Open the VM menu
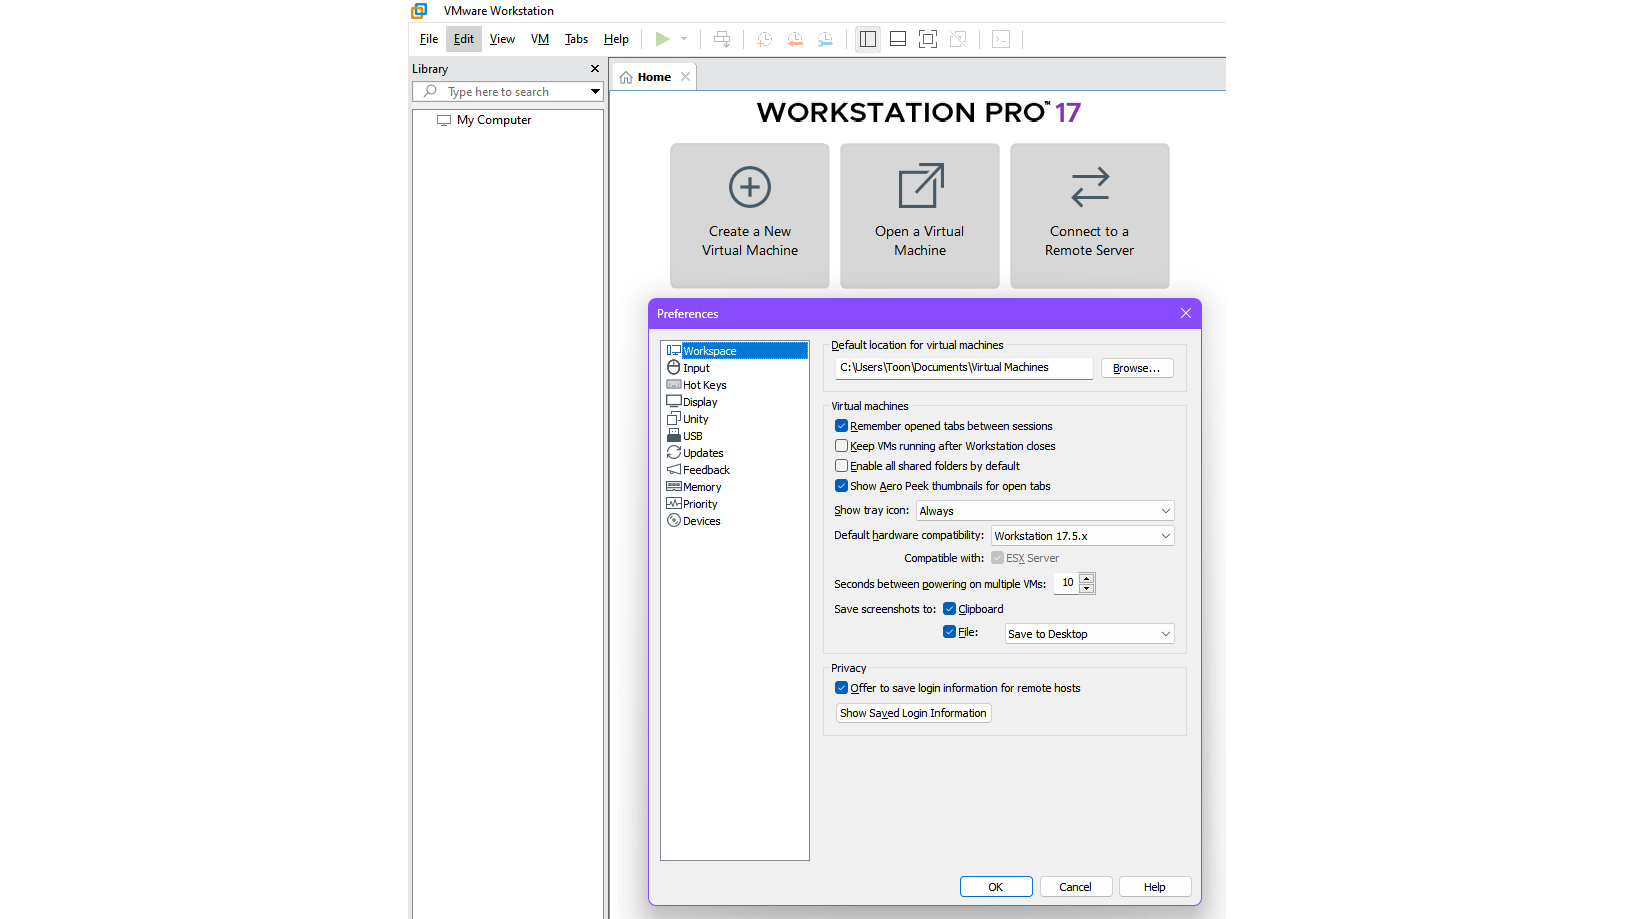The image size is (1634, 919). click(x=540, y=39)
